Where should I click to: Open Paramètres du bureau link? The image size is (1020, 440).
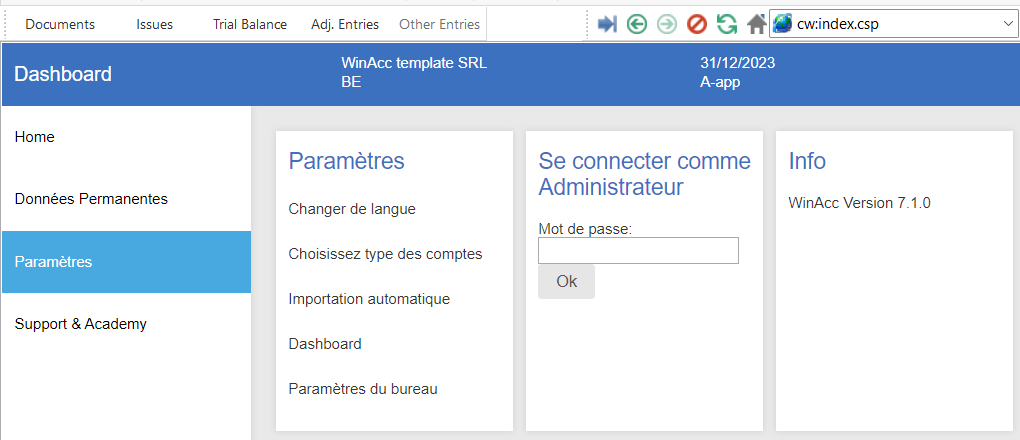(363, 389)
